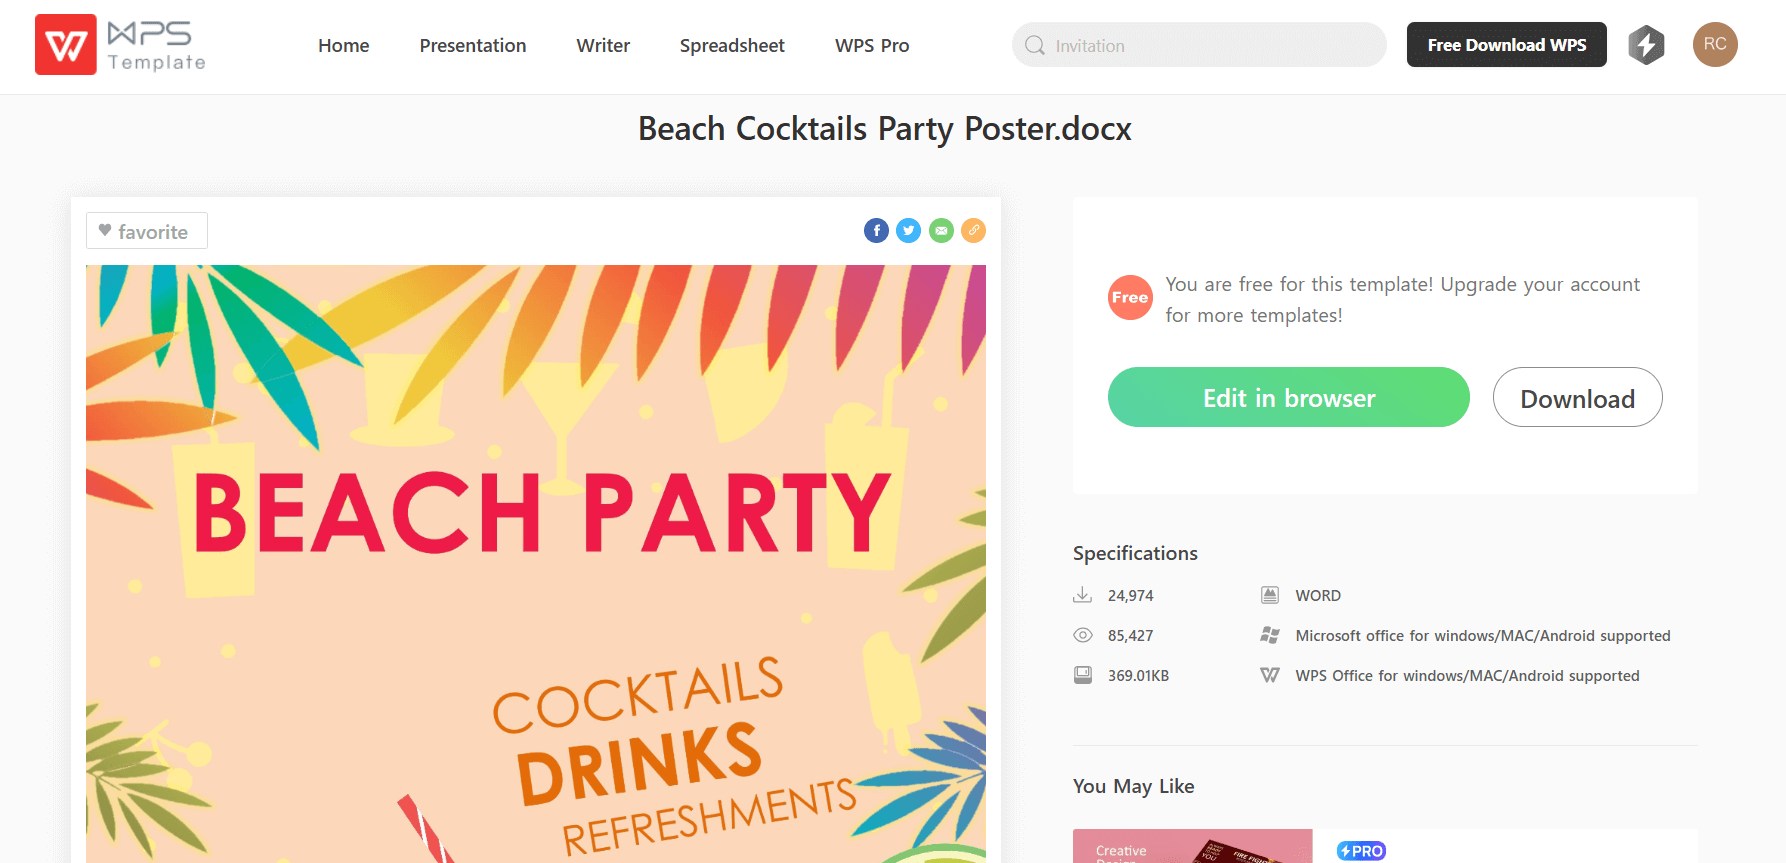Select Spreadsheet in the navigation bar

click(732, 46)
